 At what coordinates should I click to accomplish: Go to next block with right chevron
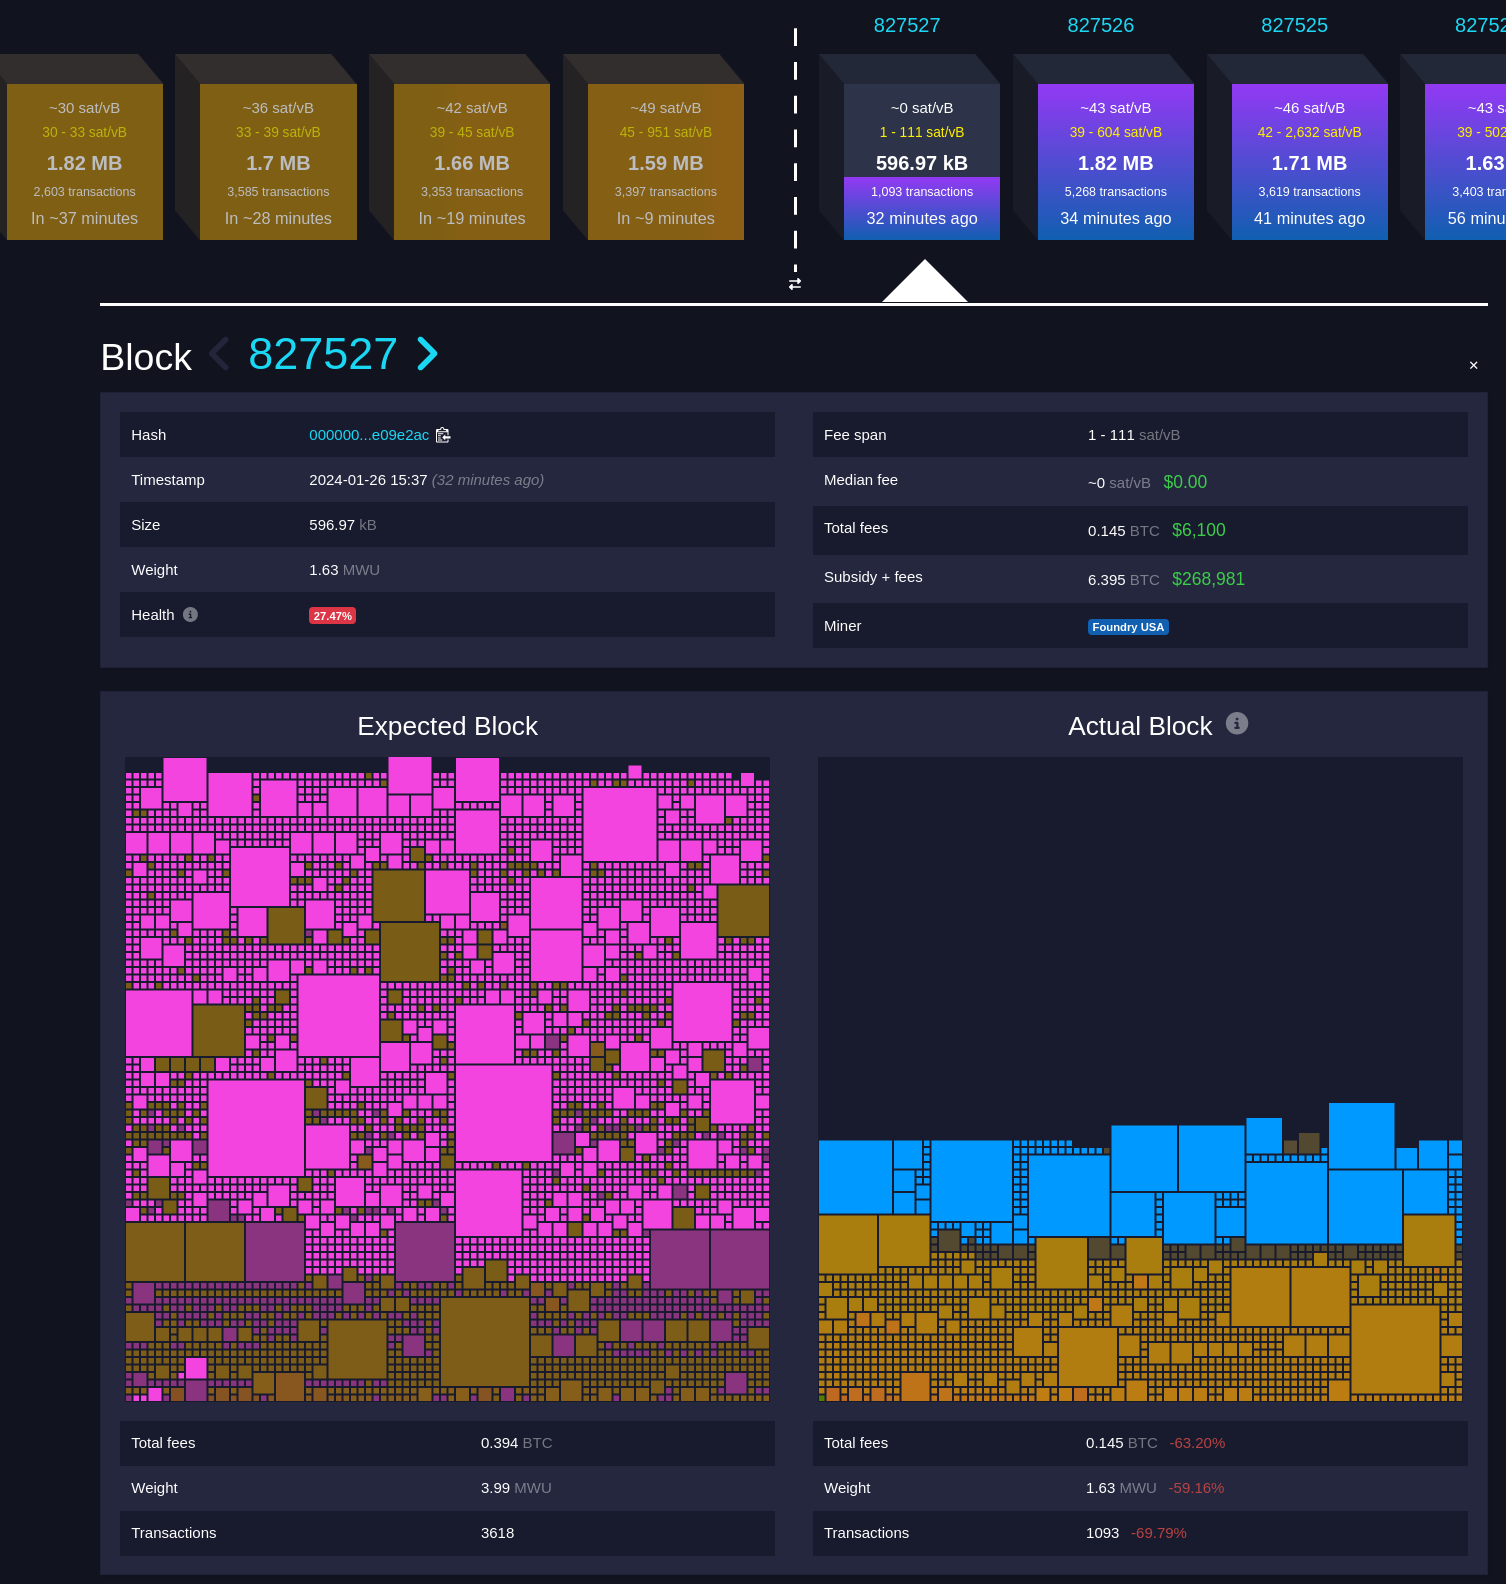click(x=427, y=354)
